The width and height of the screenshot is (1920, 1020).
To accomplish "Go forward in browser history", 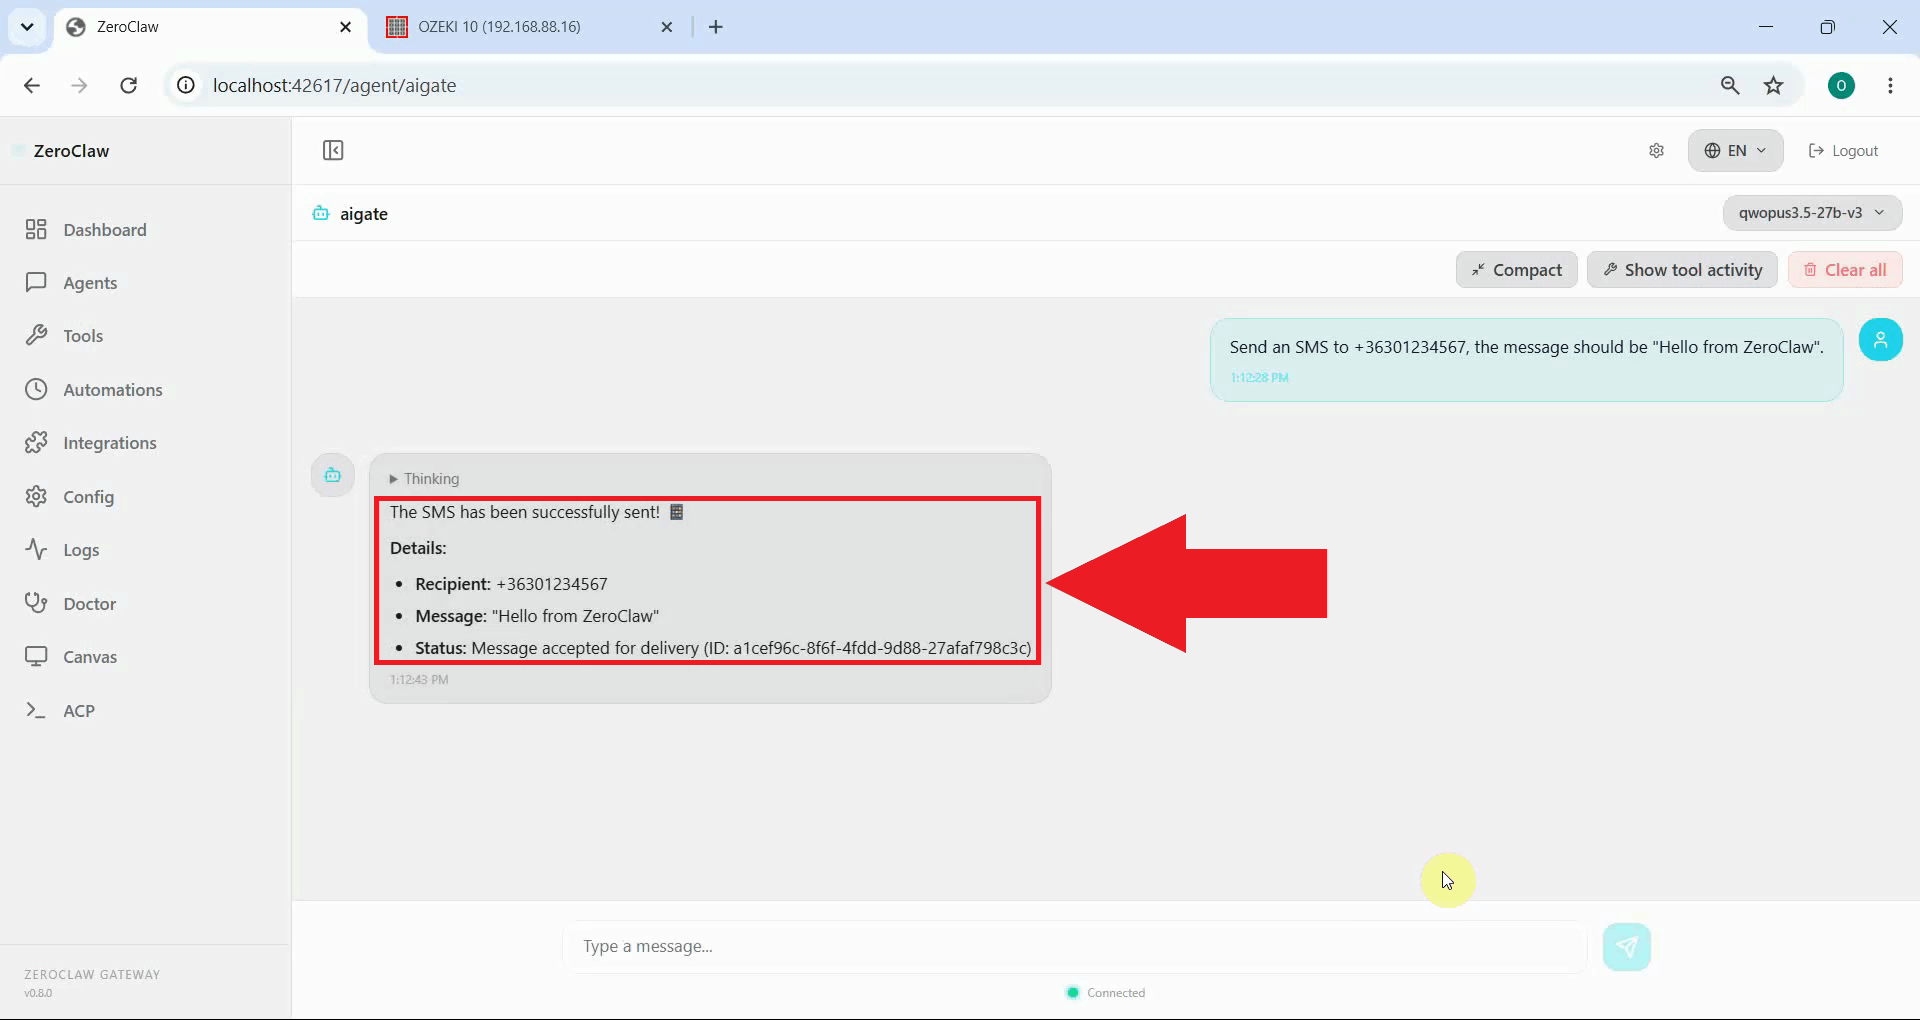I will (x=79, y=85).
